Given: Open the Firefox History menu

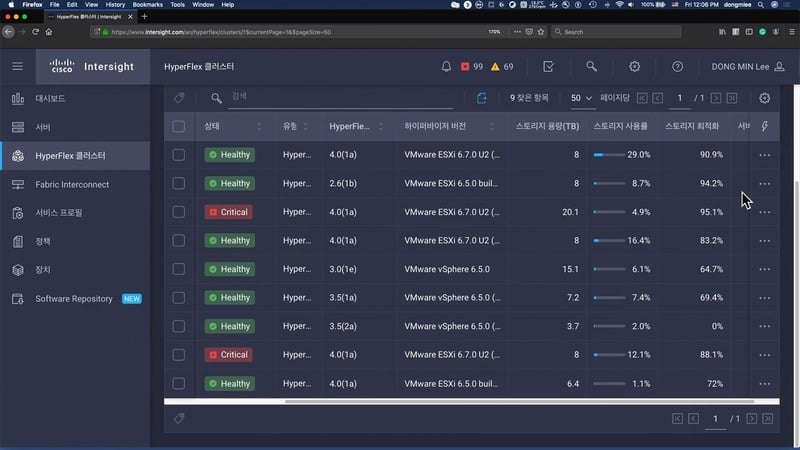Looking at the screenshot, I should click(115, 5).
